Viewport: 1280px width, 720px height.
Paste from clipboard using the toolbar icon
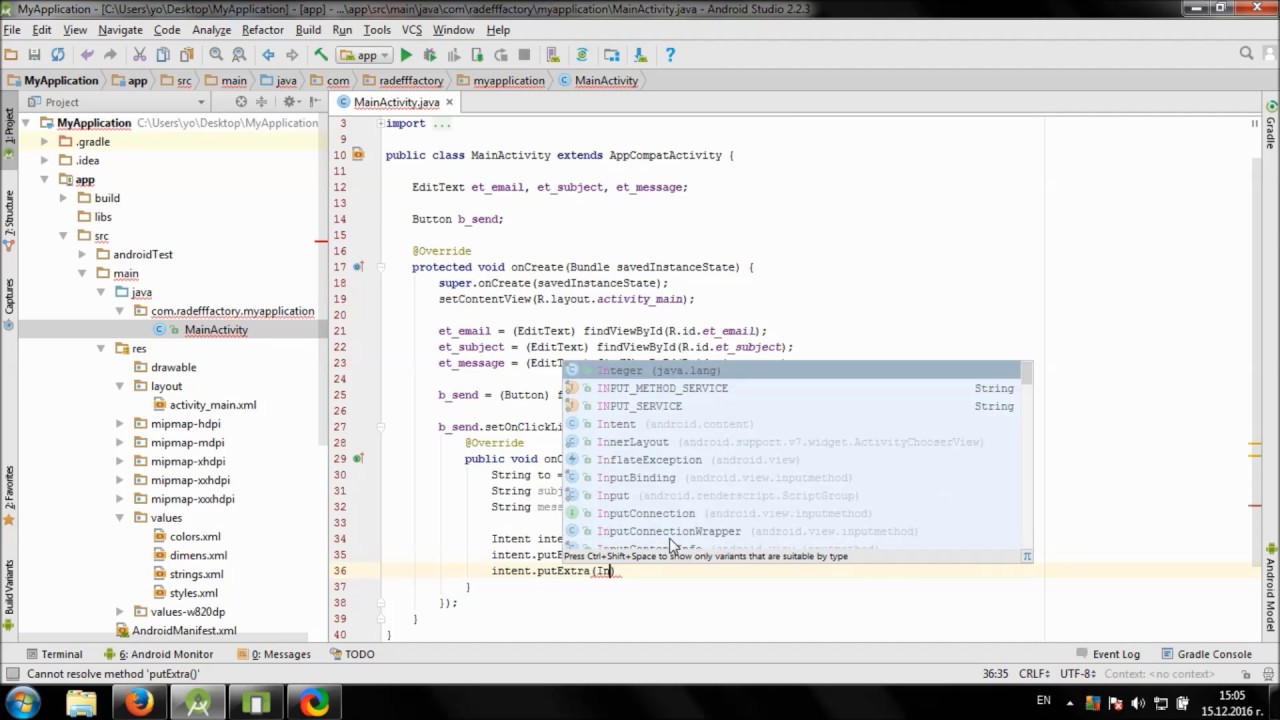[x=187, y=55]
